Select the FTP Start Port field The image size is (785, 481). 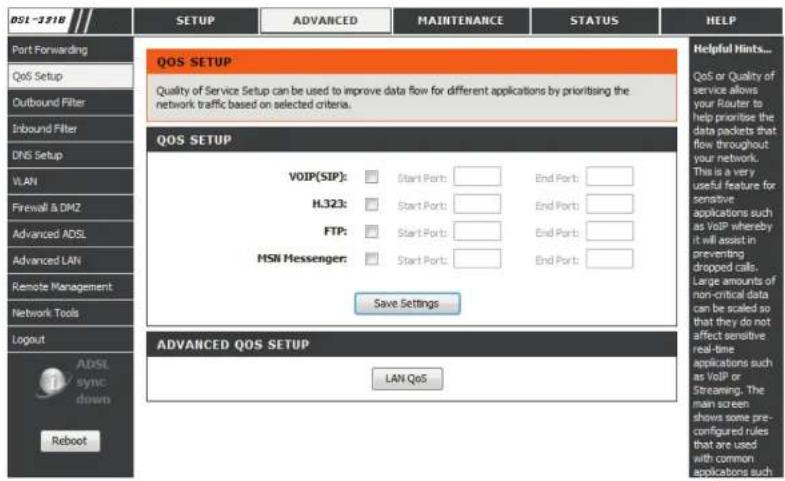pyautogui.click(x=477, y=231)
